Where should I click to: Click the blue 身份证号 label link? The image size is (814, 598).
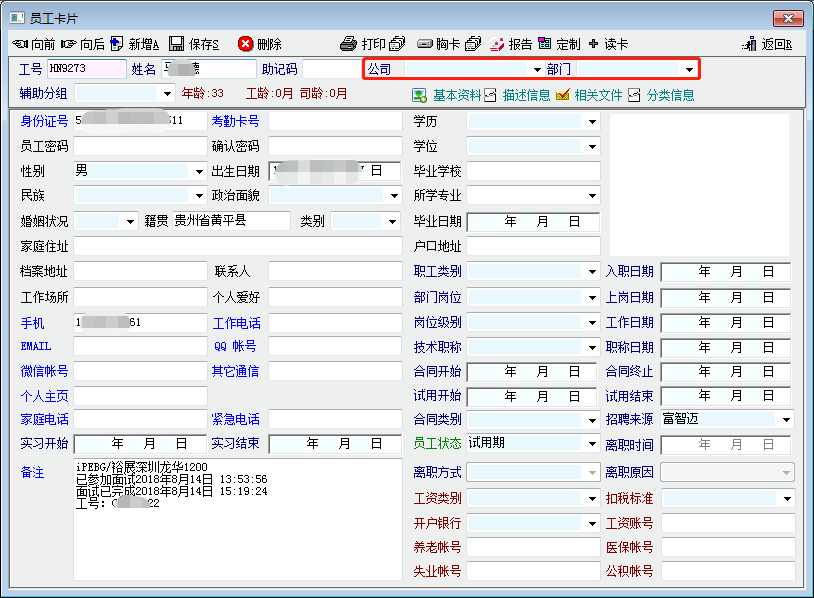[x=44, y=121]
